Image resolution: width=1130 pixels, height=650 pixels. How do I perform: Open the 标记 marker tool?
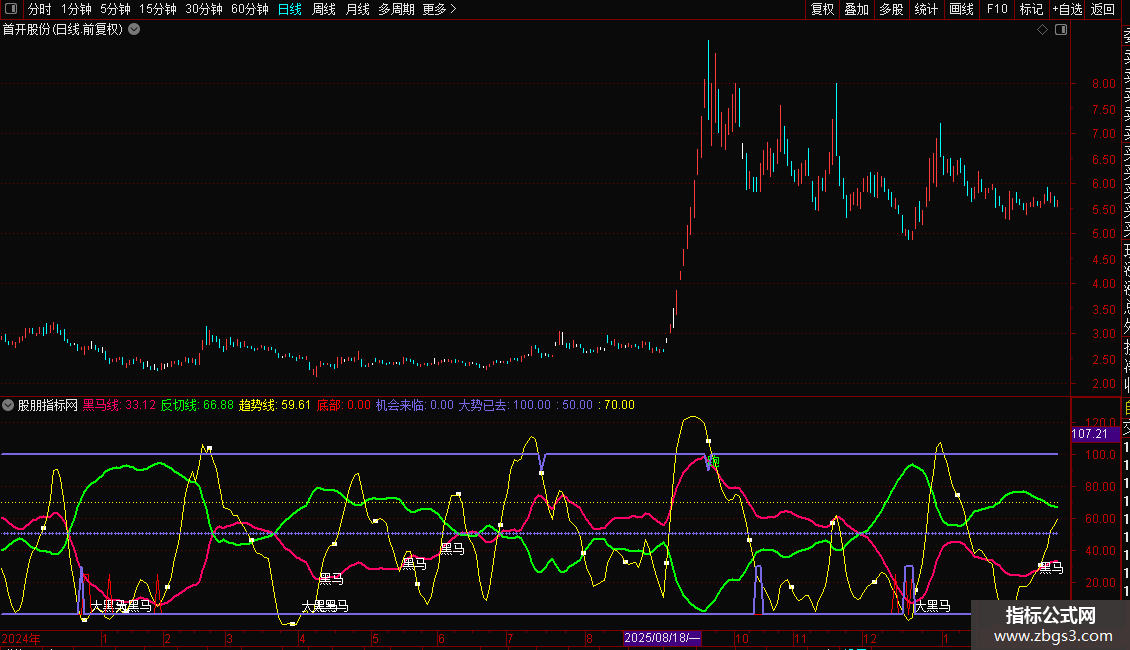point(1030,10)
